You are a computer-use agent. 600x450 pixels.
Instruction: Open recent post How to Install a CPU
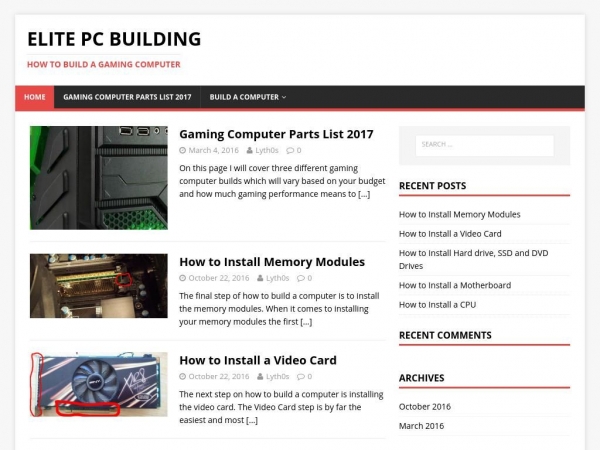[437, 305]
